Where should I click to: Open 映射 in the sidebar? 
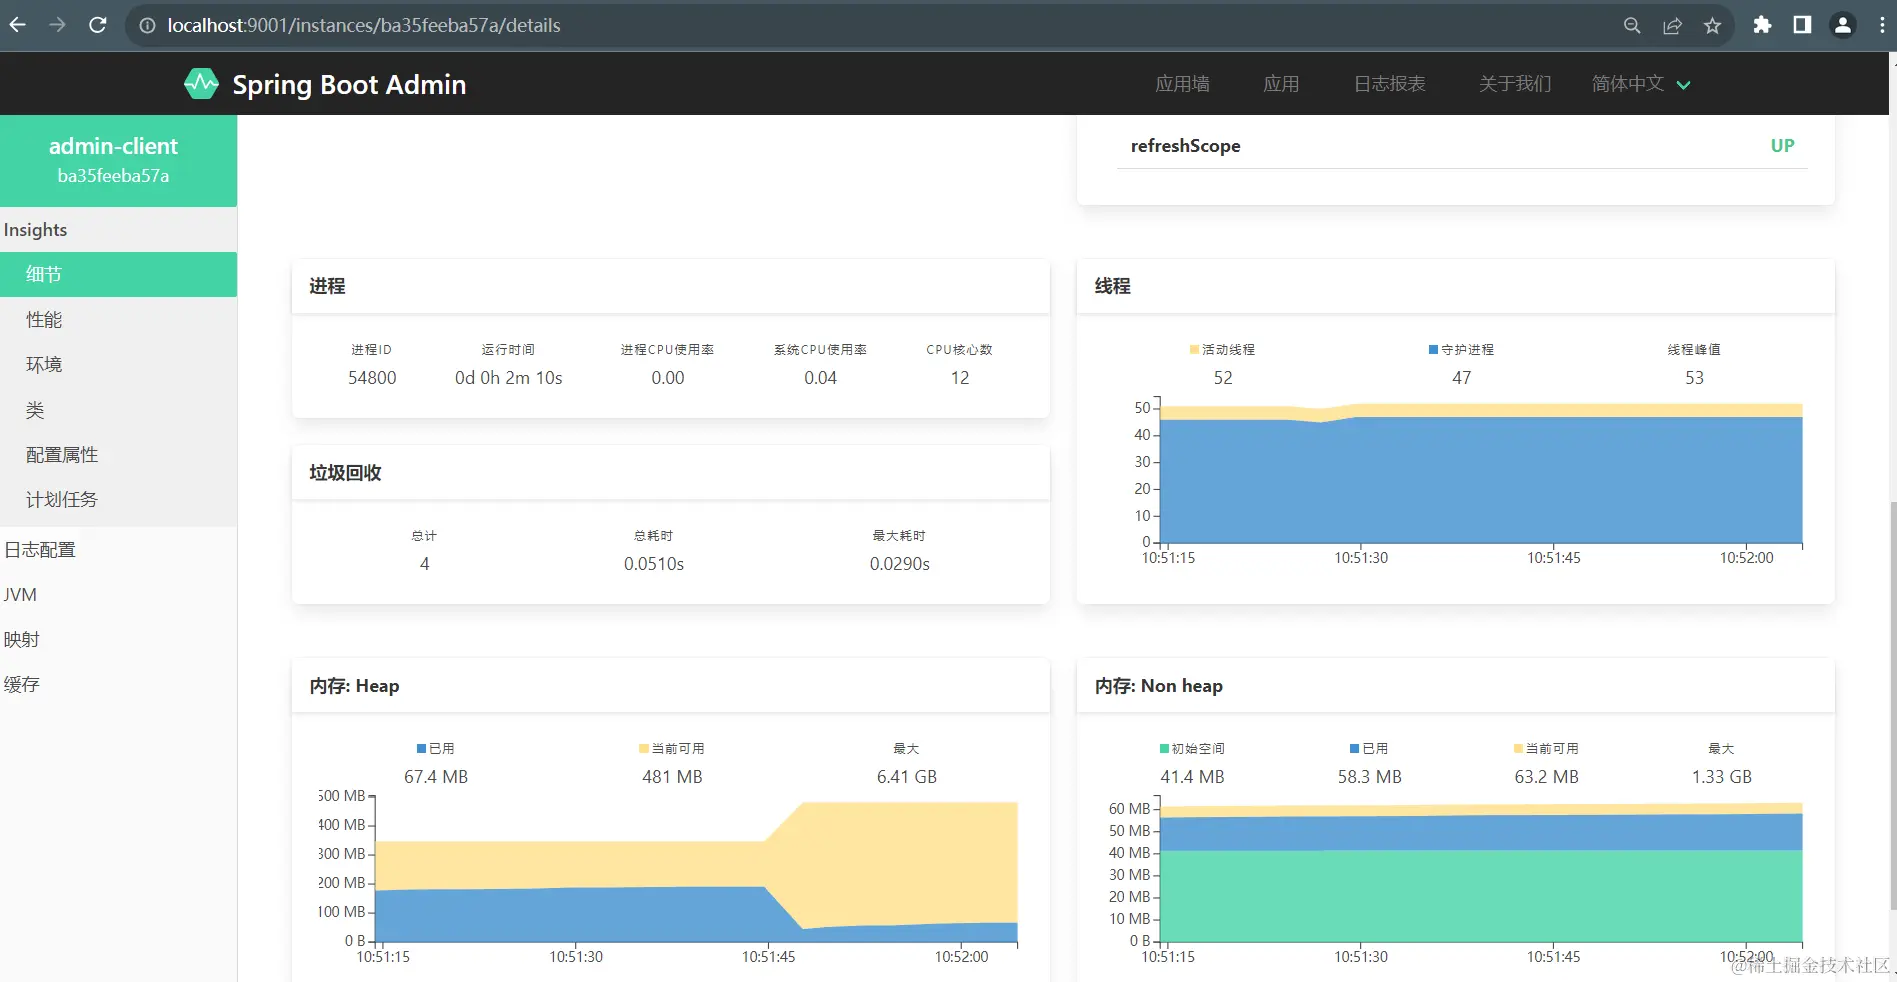coord(118,640)
